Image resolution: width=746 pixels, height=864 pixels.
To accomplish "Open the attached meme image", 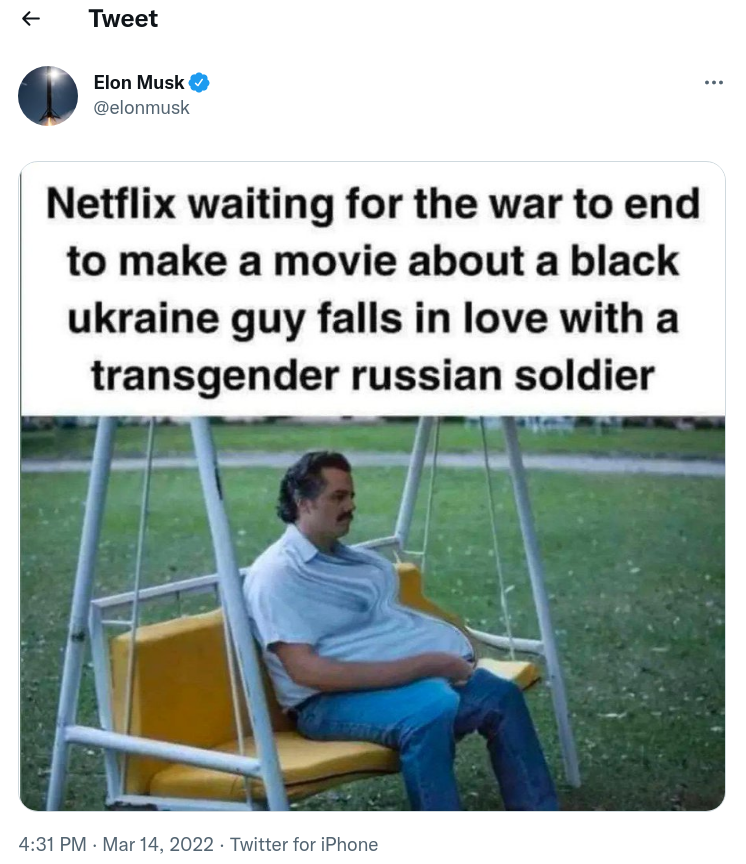I will pyautogui.click(x=372, y=486).
